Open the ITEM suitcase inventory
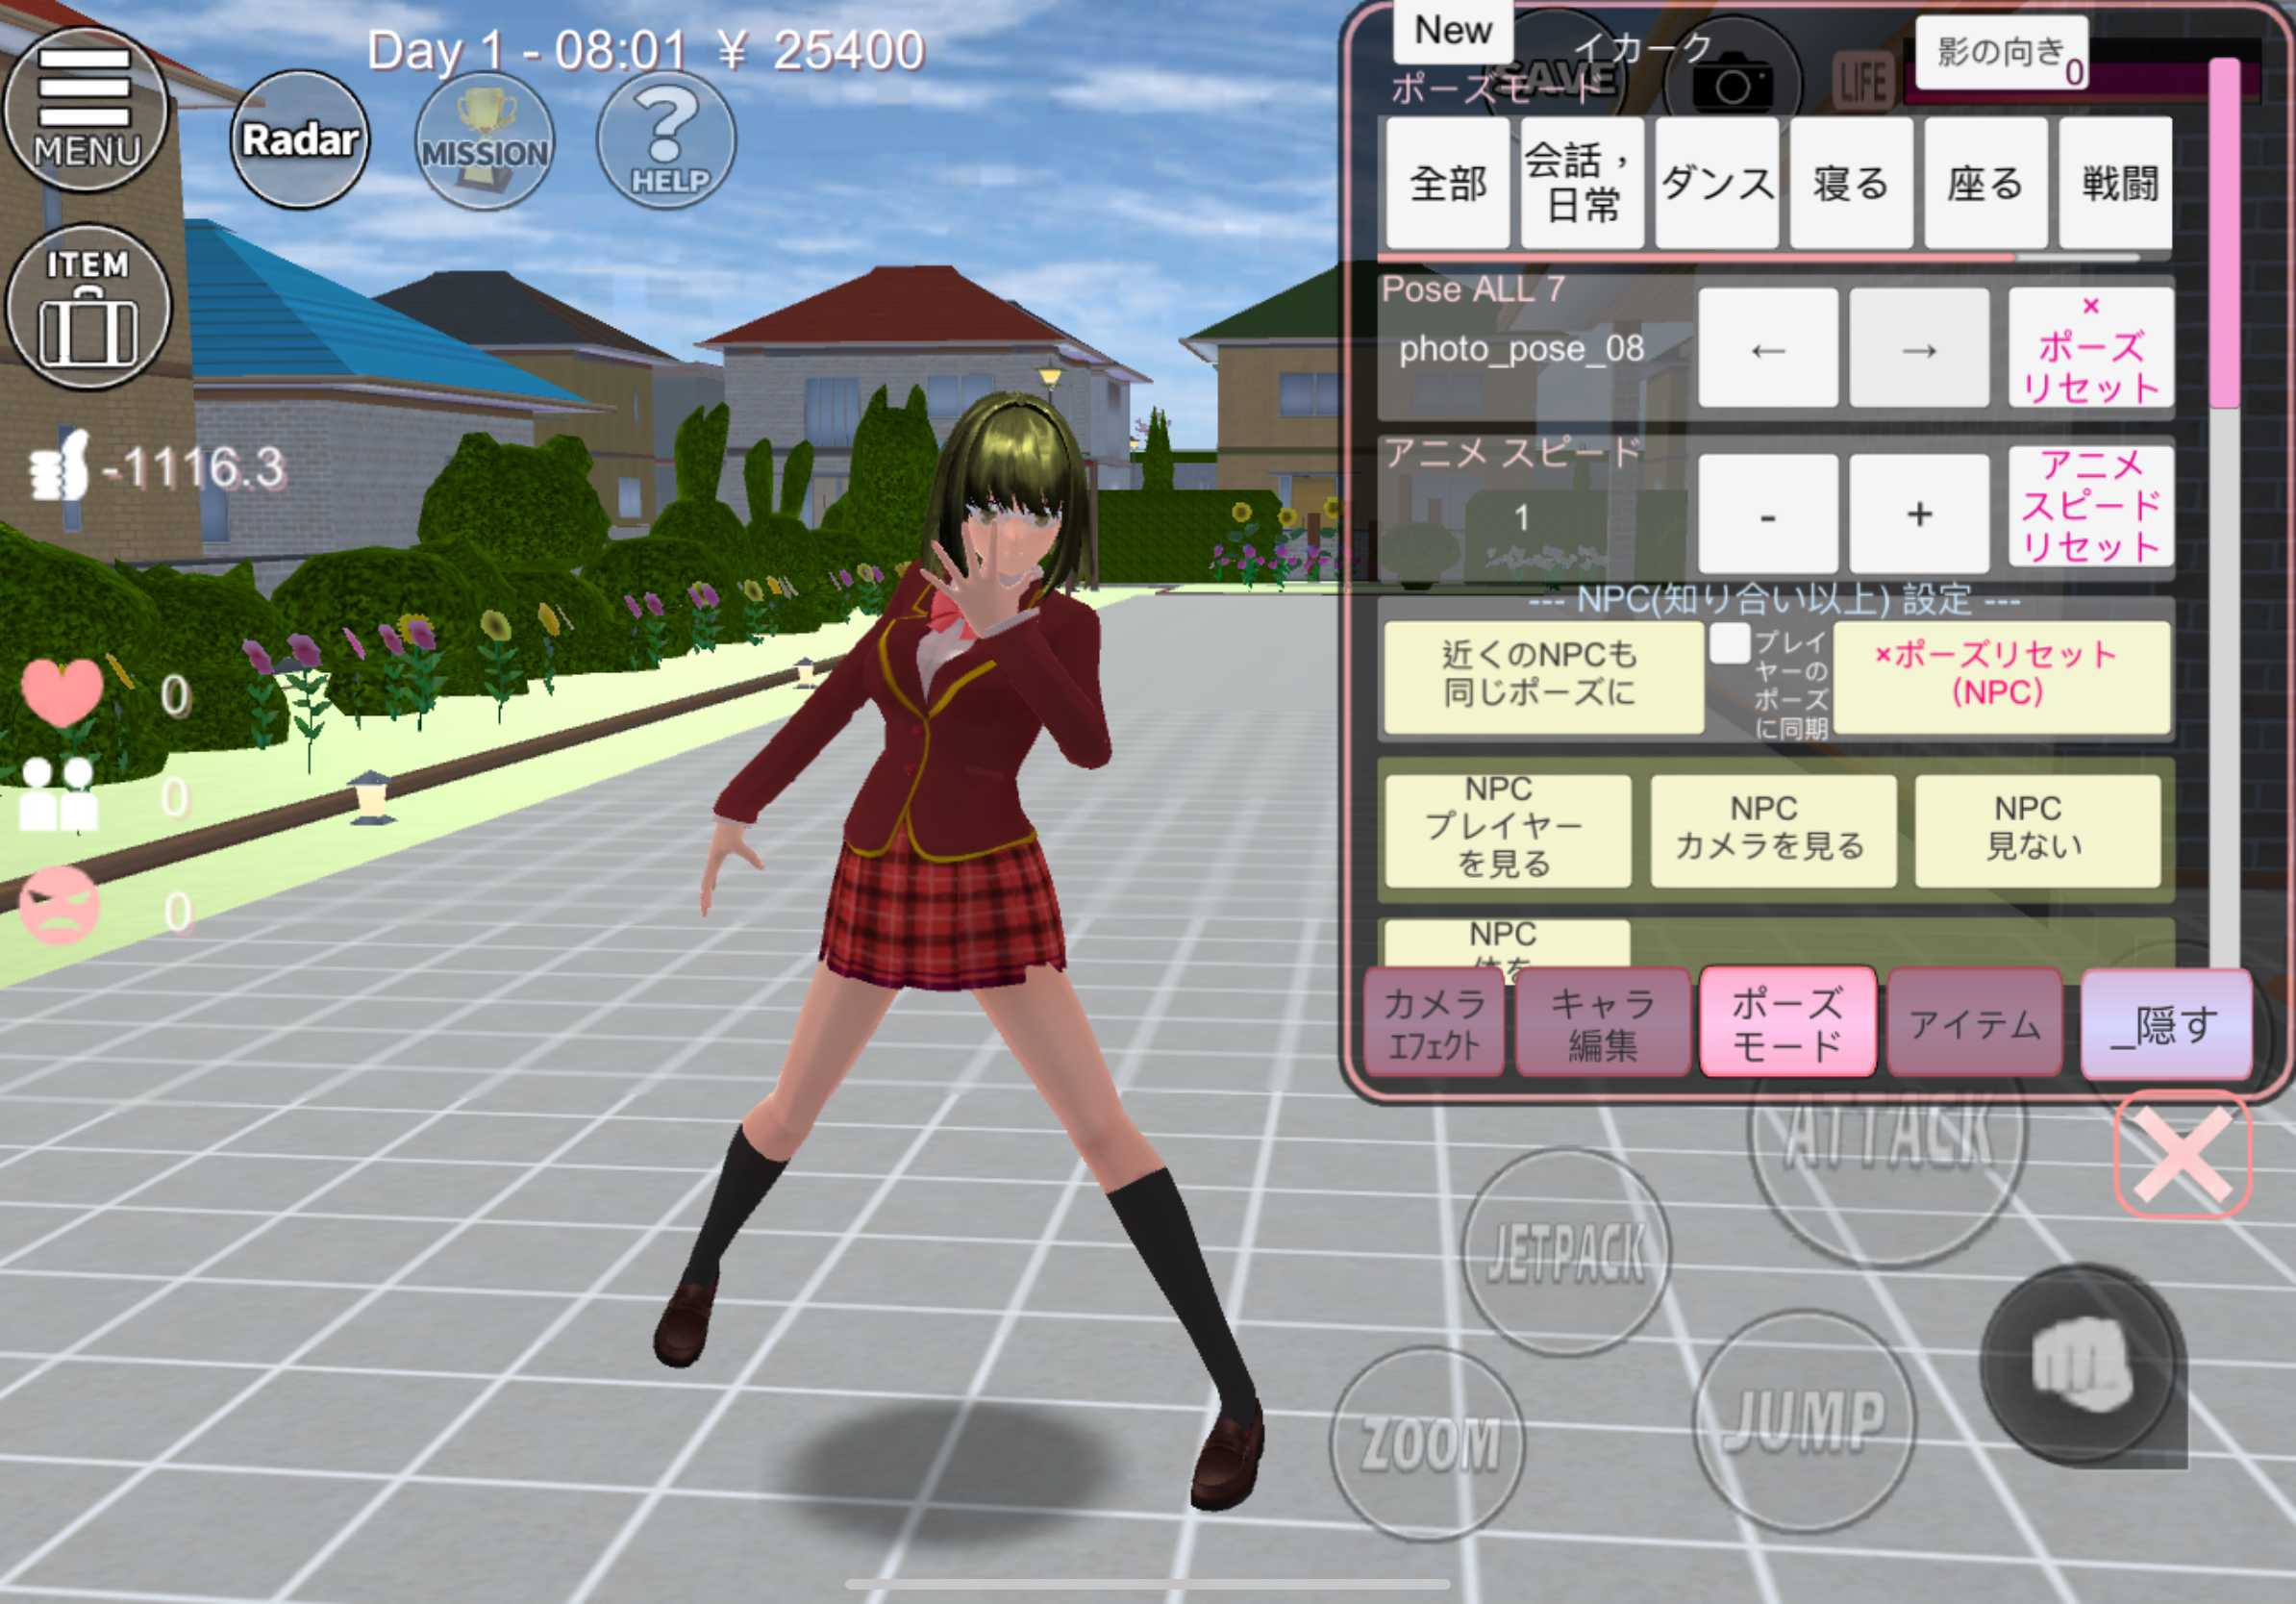Viewport: 2296px width, 1604px height. [x=88, y=306]
